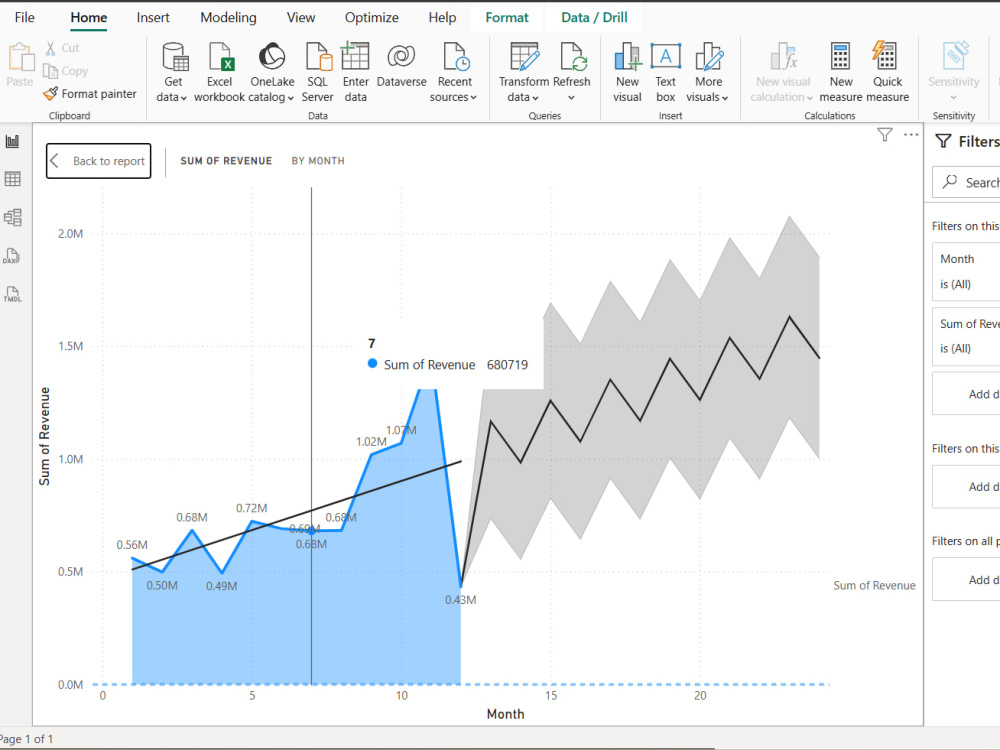The image size is (1000, 750).
Task: Expand Recent sources dropdown arrow
Action: (x=473, y=98)
